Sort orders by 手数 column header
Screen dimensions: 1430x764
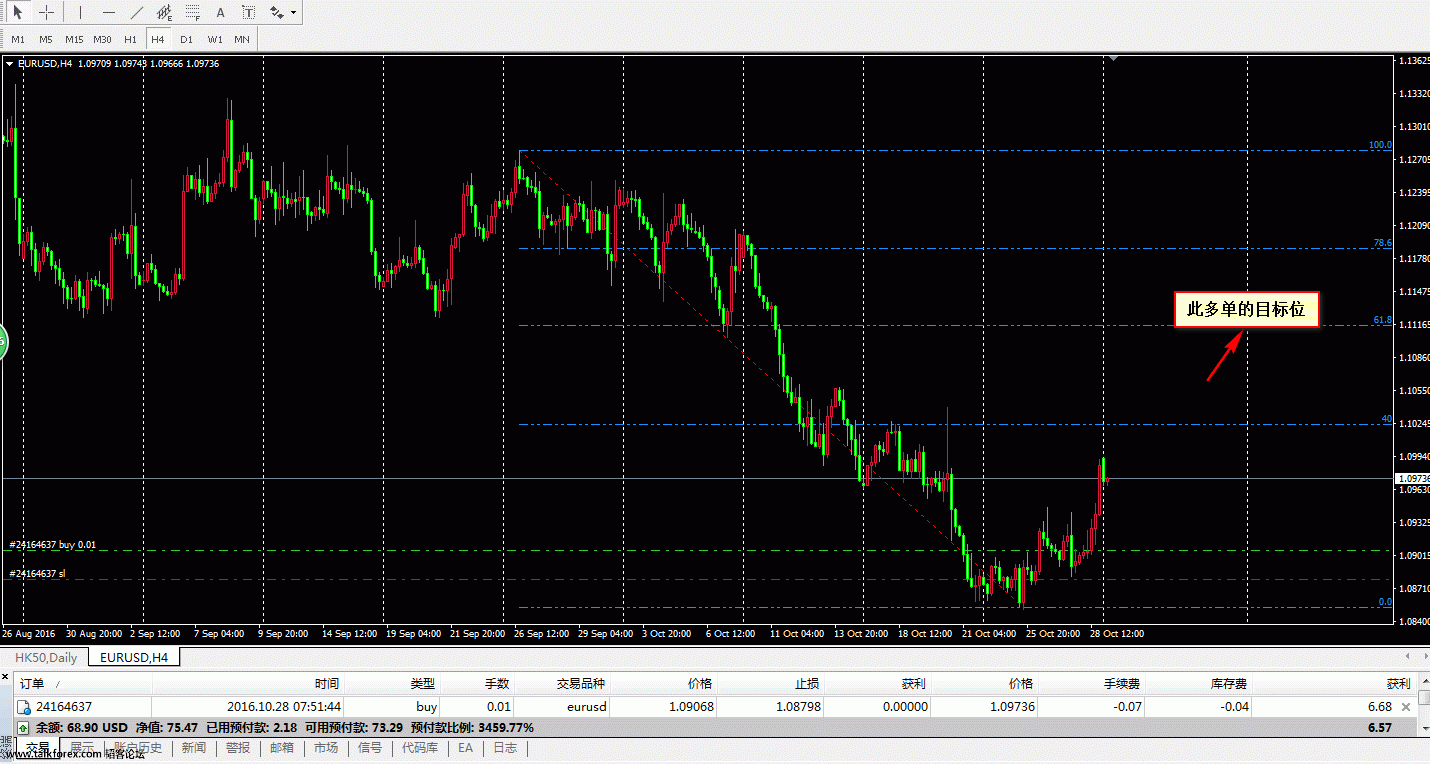pyautogui.click(x=478, y=684)
